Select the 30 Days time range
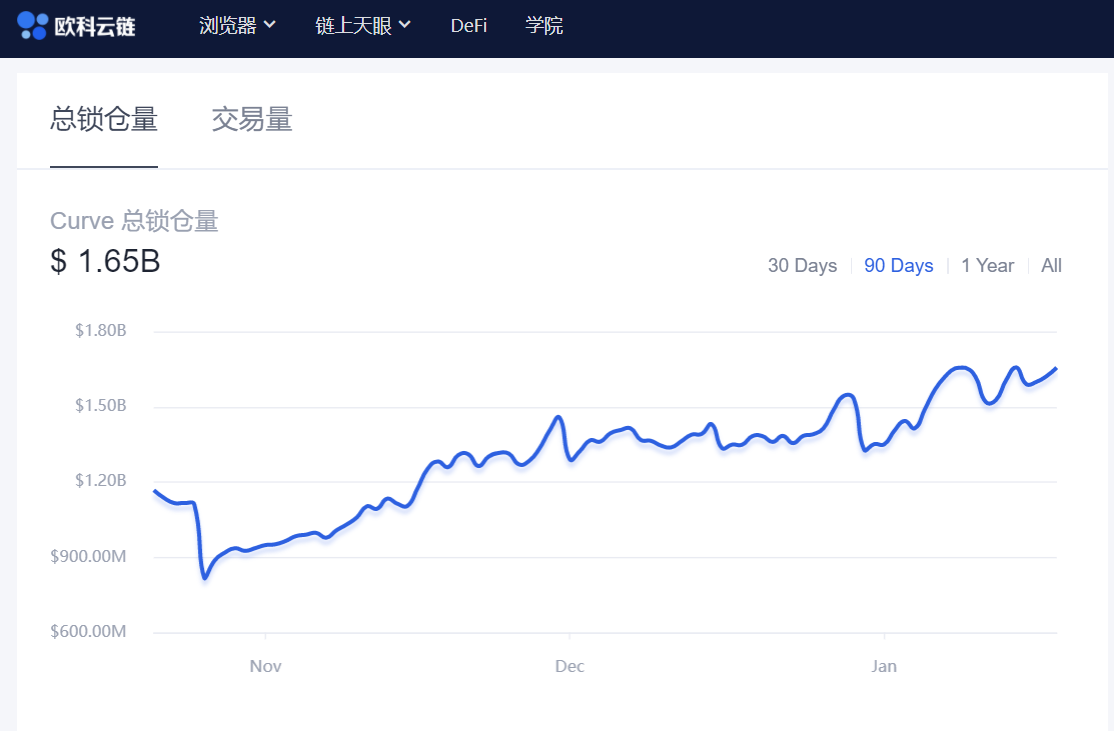This screenshot has width=1114, height=731. [802, 266]
